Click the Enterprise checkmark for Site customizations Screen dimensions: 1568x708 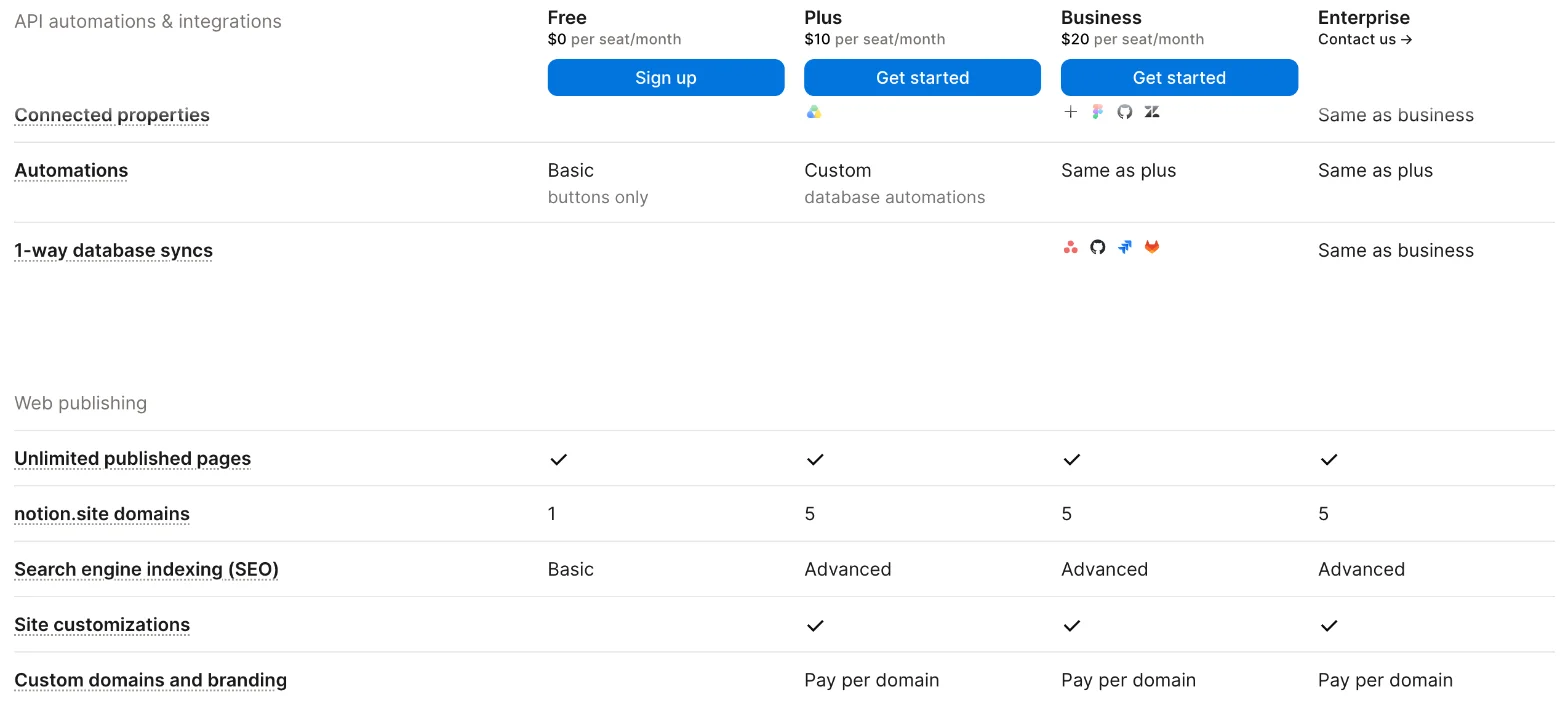[1329, 625]
